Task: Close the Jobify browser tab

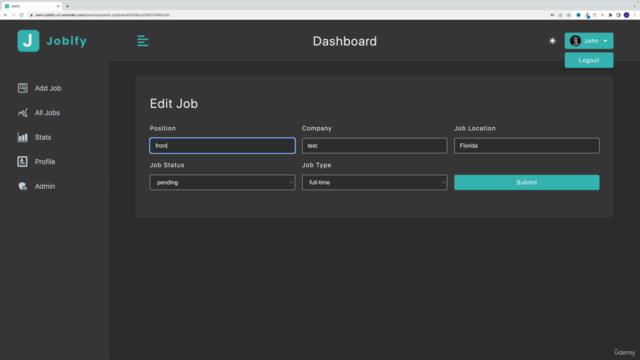Action: click(58, 6)
